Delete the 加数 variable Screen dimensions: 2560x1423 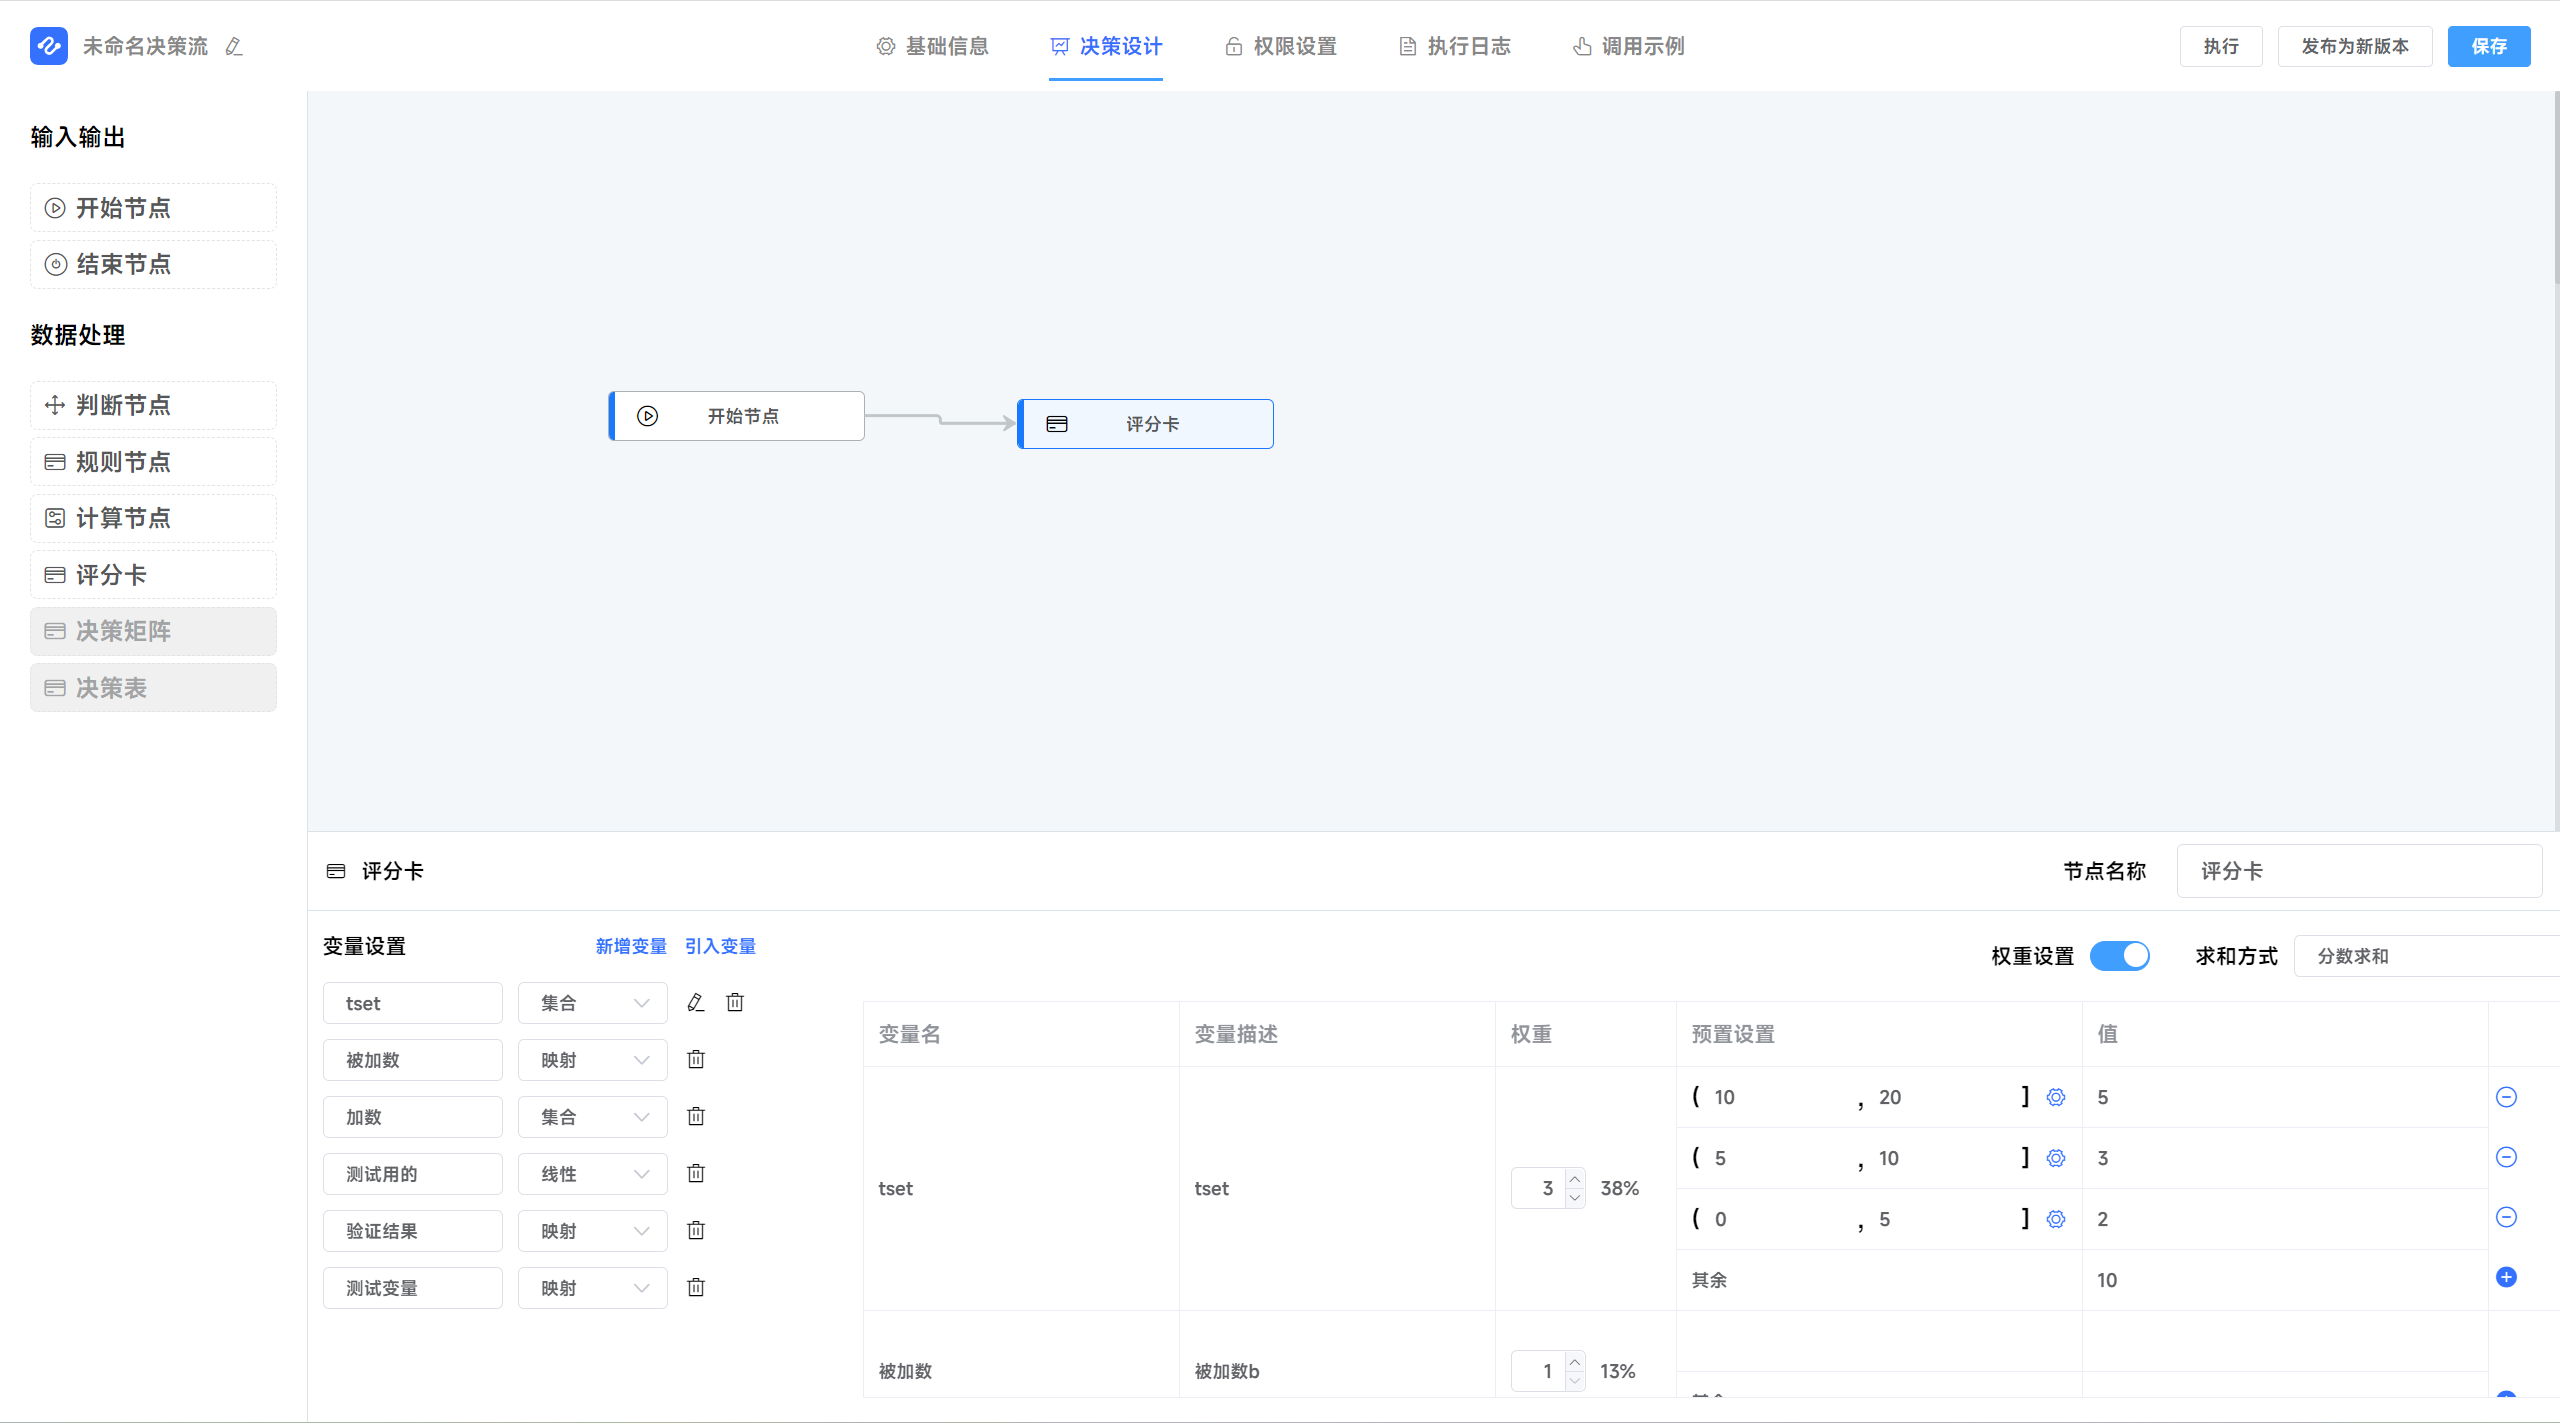pyautogui.click(x=696, y=1116)
